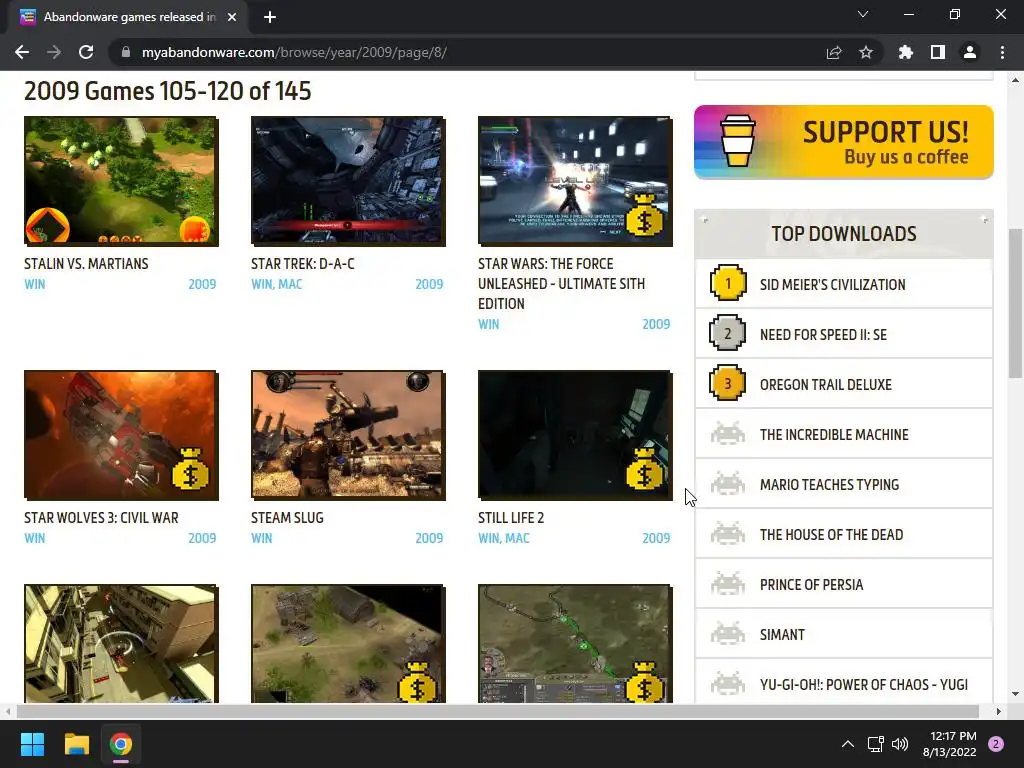The width and height of the screenshot is (1024, 768).
Task: Click money bag on Still Life 2 thumbnail
Action: click(x=645, y=469)
